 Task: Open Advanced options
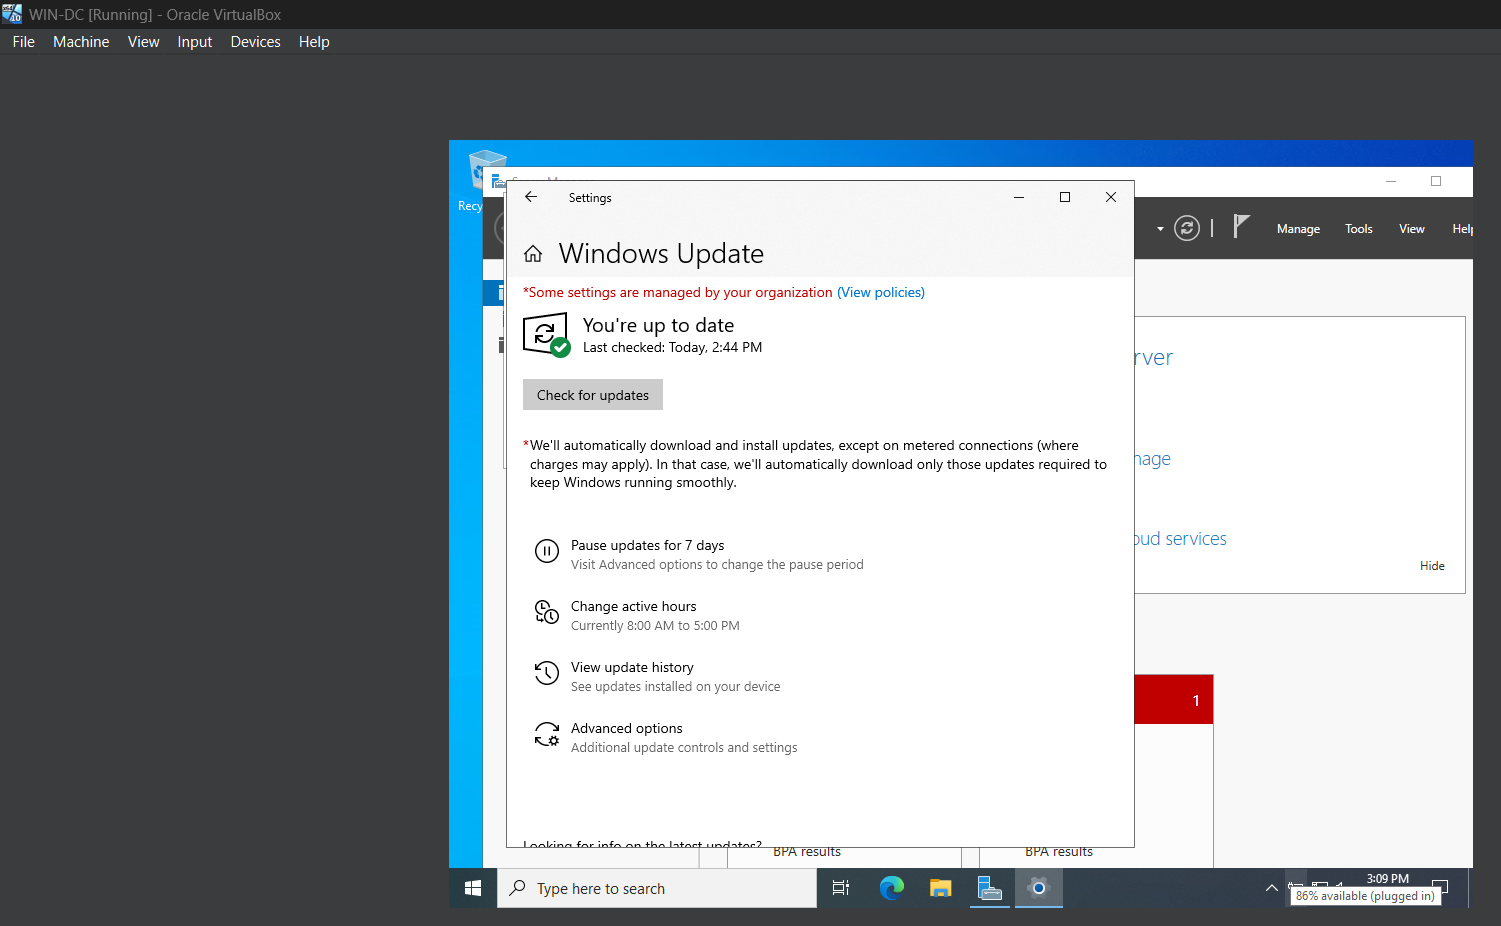[626, 729]
